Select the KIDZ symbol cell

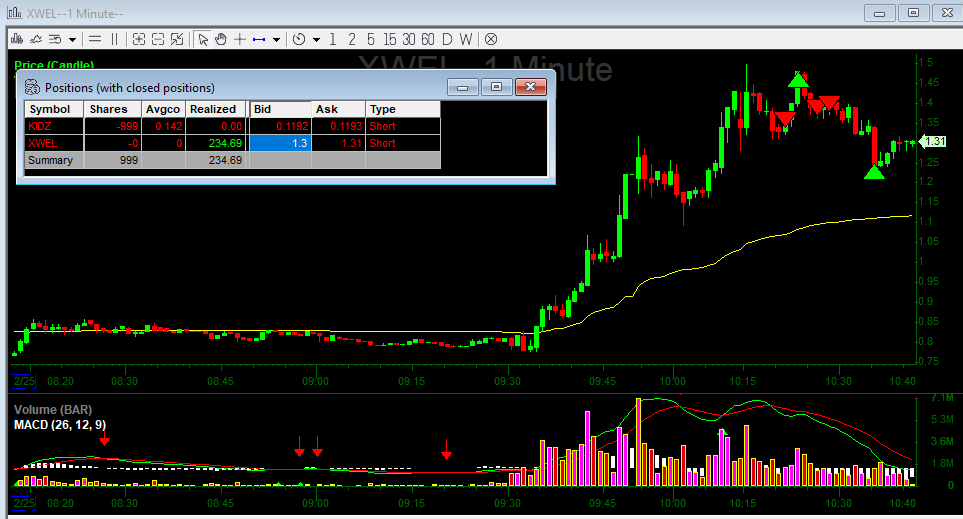point(53,126)
